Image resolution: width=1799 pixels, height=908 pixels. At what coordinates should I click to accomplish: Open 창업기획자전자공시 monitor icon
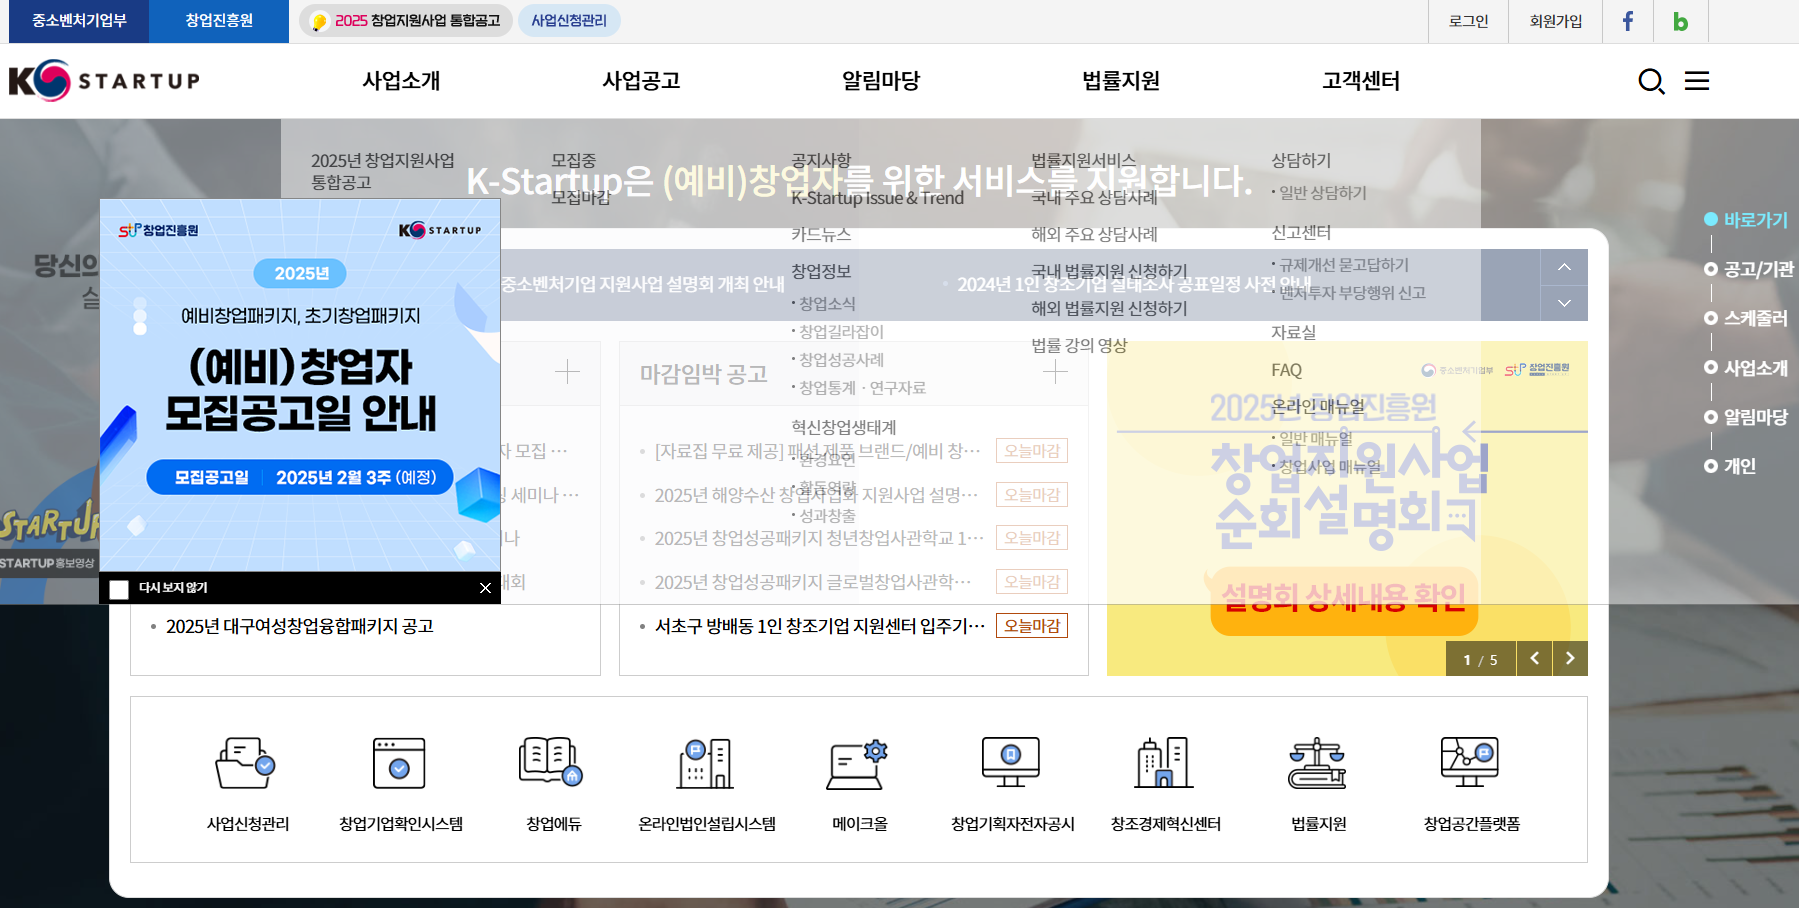click(x=1011, y=762)
